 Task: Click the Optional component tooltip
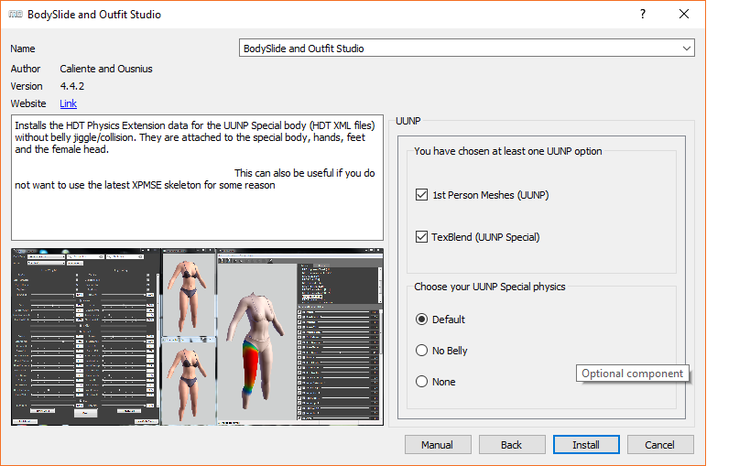coord(632,373)
